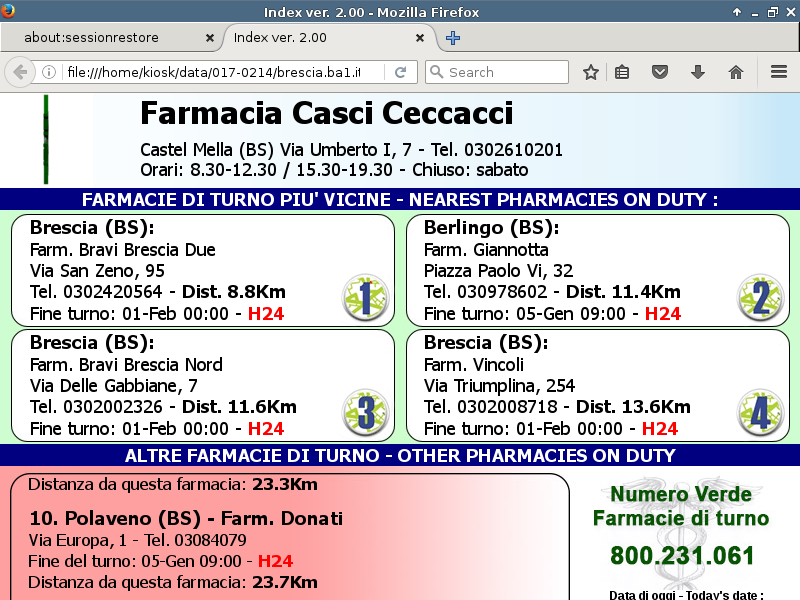800x600 pixels.
Task: Show site information for this page
Action: coord(48,72)
